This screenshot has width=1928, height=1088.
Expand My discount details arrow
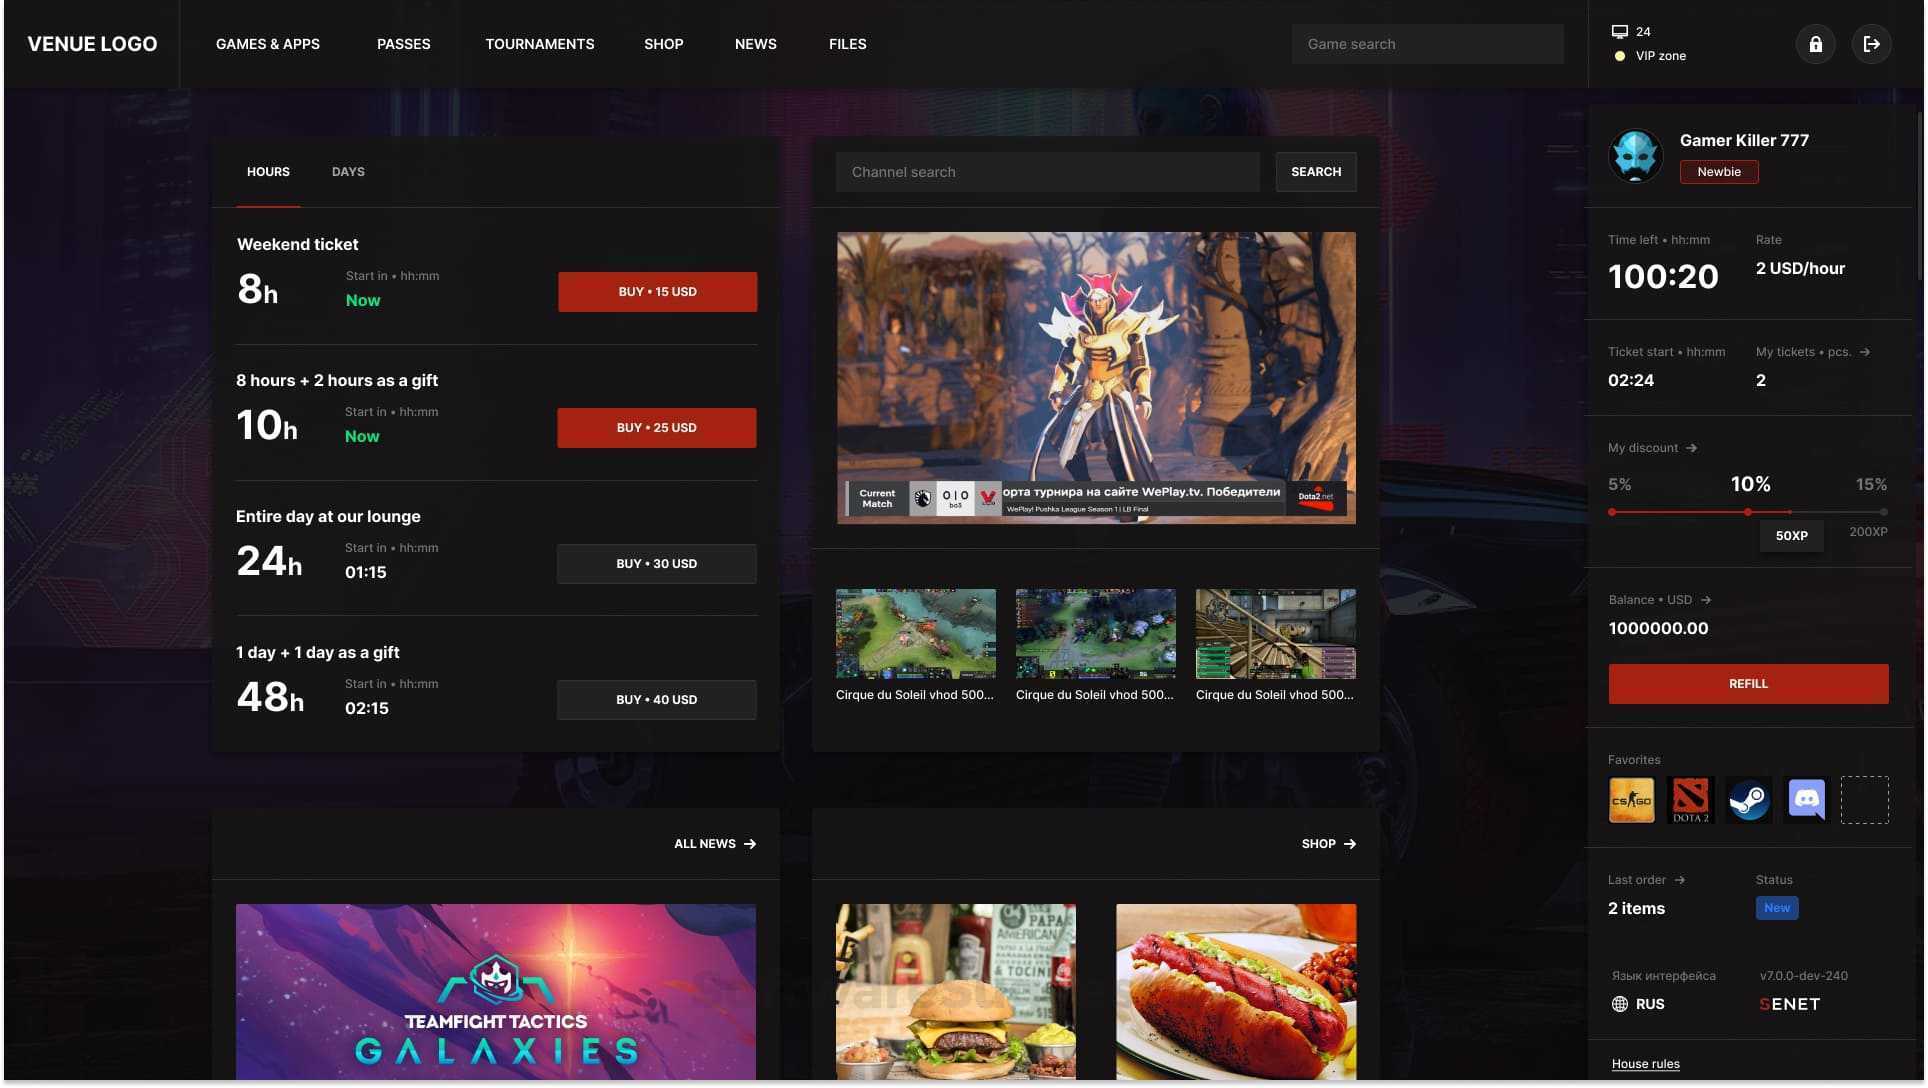tap(1691, 448)
